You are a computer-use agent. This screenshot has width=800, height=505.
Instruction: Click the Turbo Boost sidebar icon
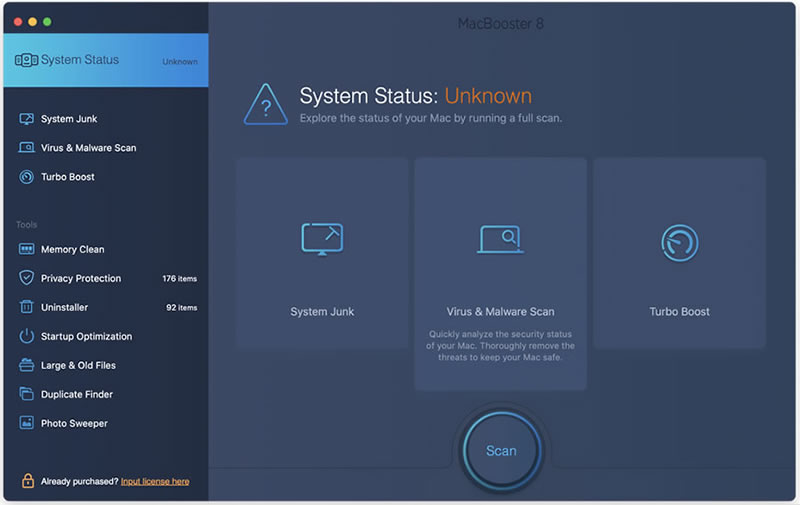pos(27,177)
